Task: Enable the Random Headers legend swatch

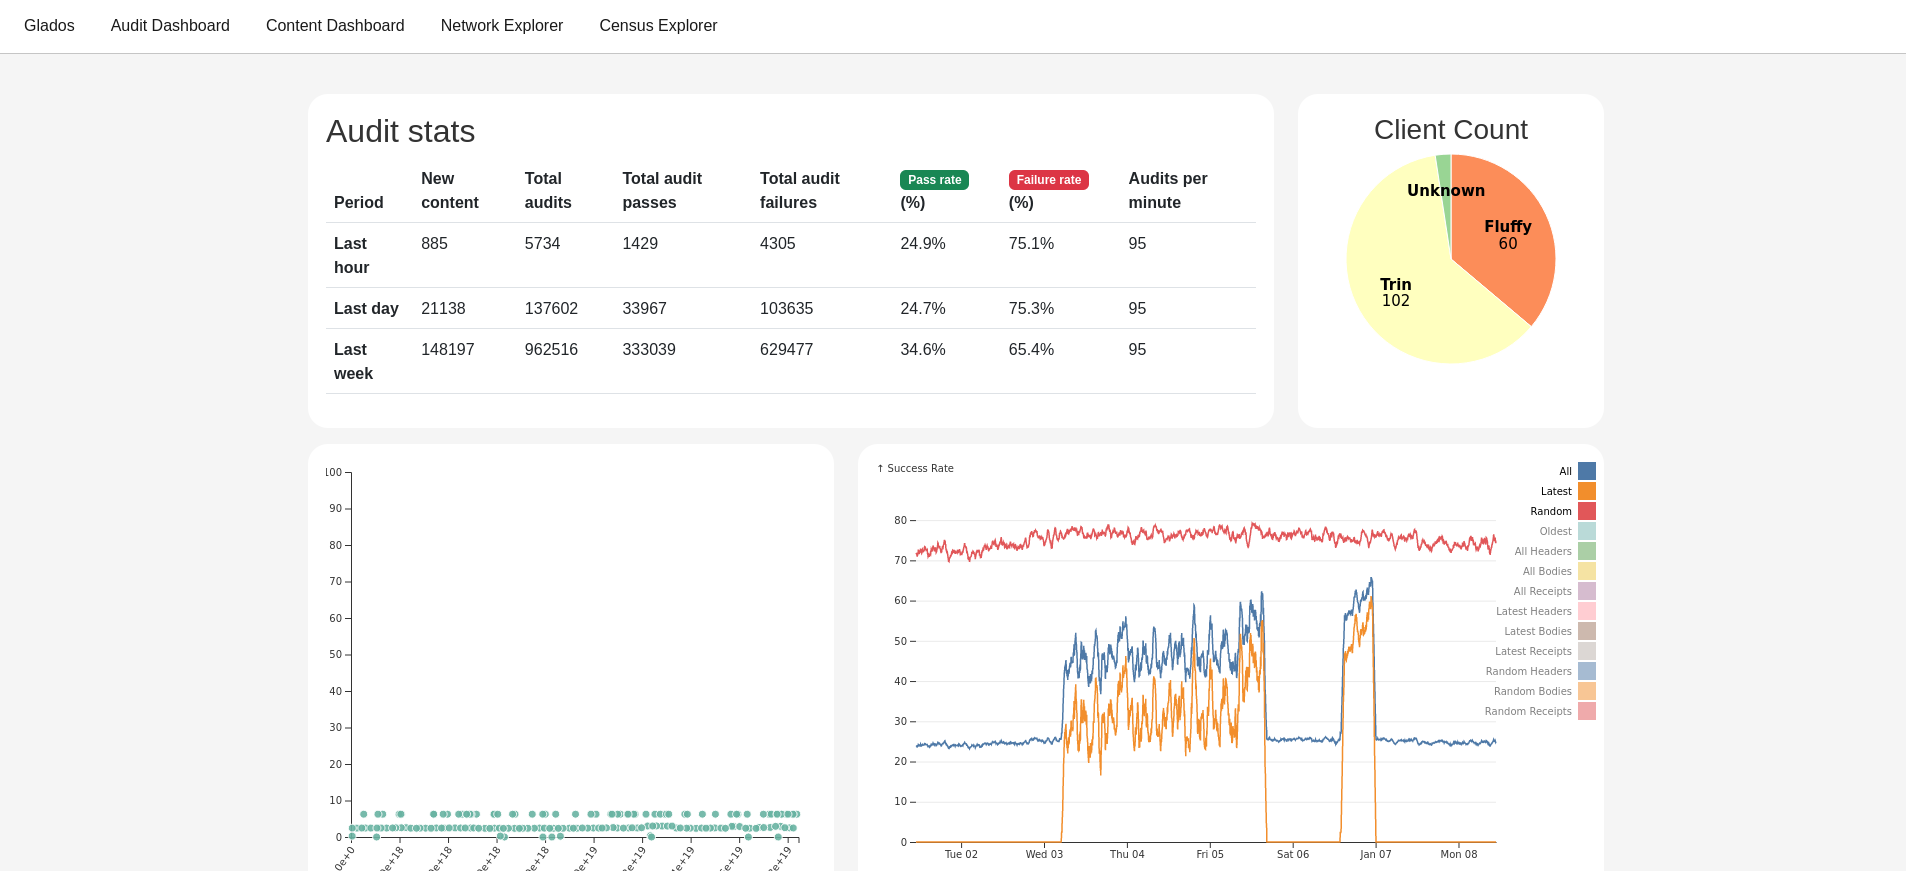Action: [x=1587, y=671]
